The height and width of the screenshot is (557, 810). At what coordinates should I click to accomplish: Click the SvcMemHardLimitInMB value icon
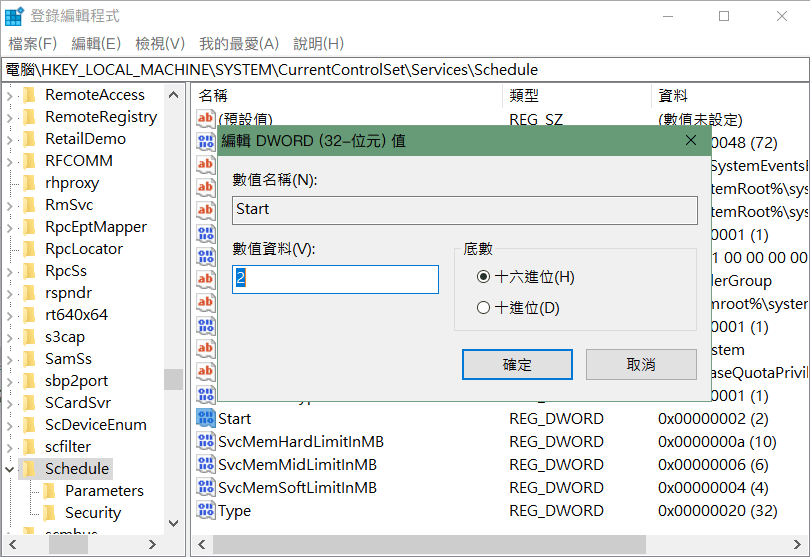click(206, 442)
